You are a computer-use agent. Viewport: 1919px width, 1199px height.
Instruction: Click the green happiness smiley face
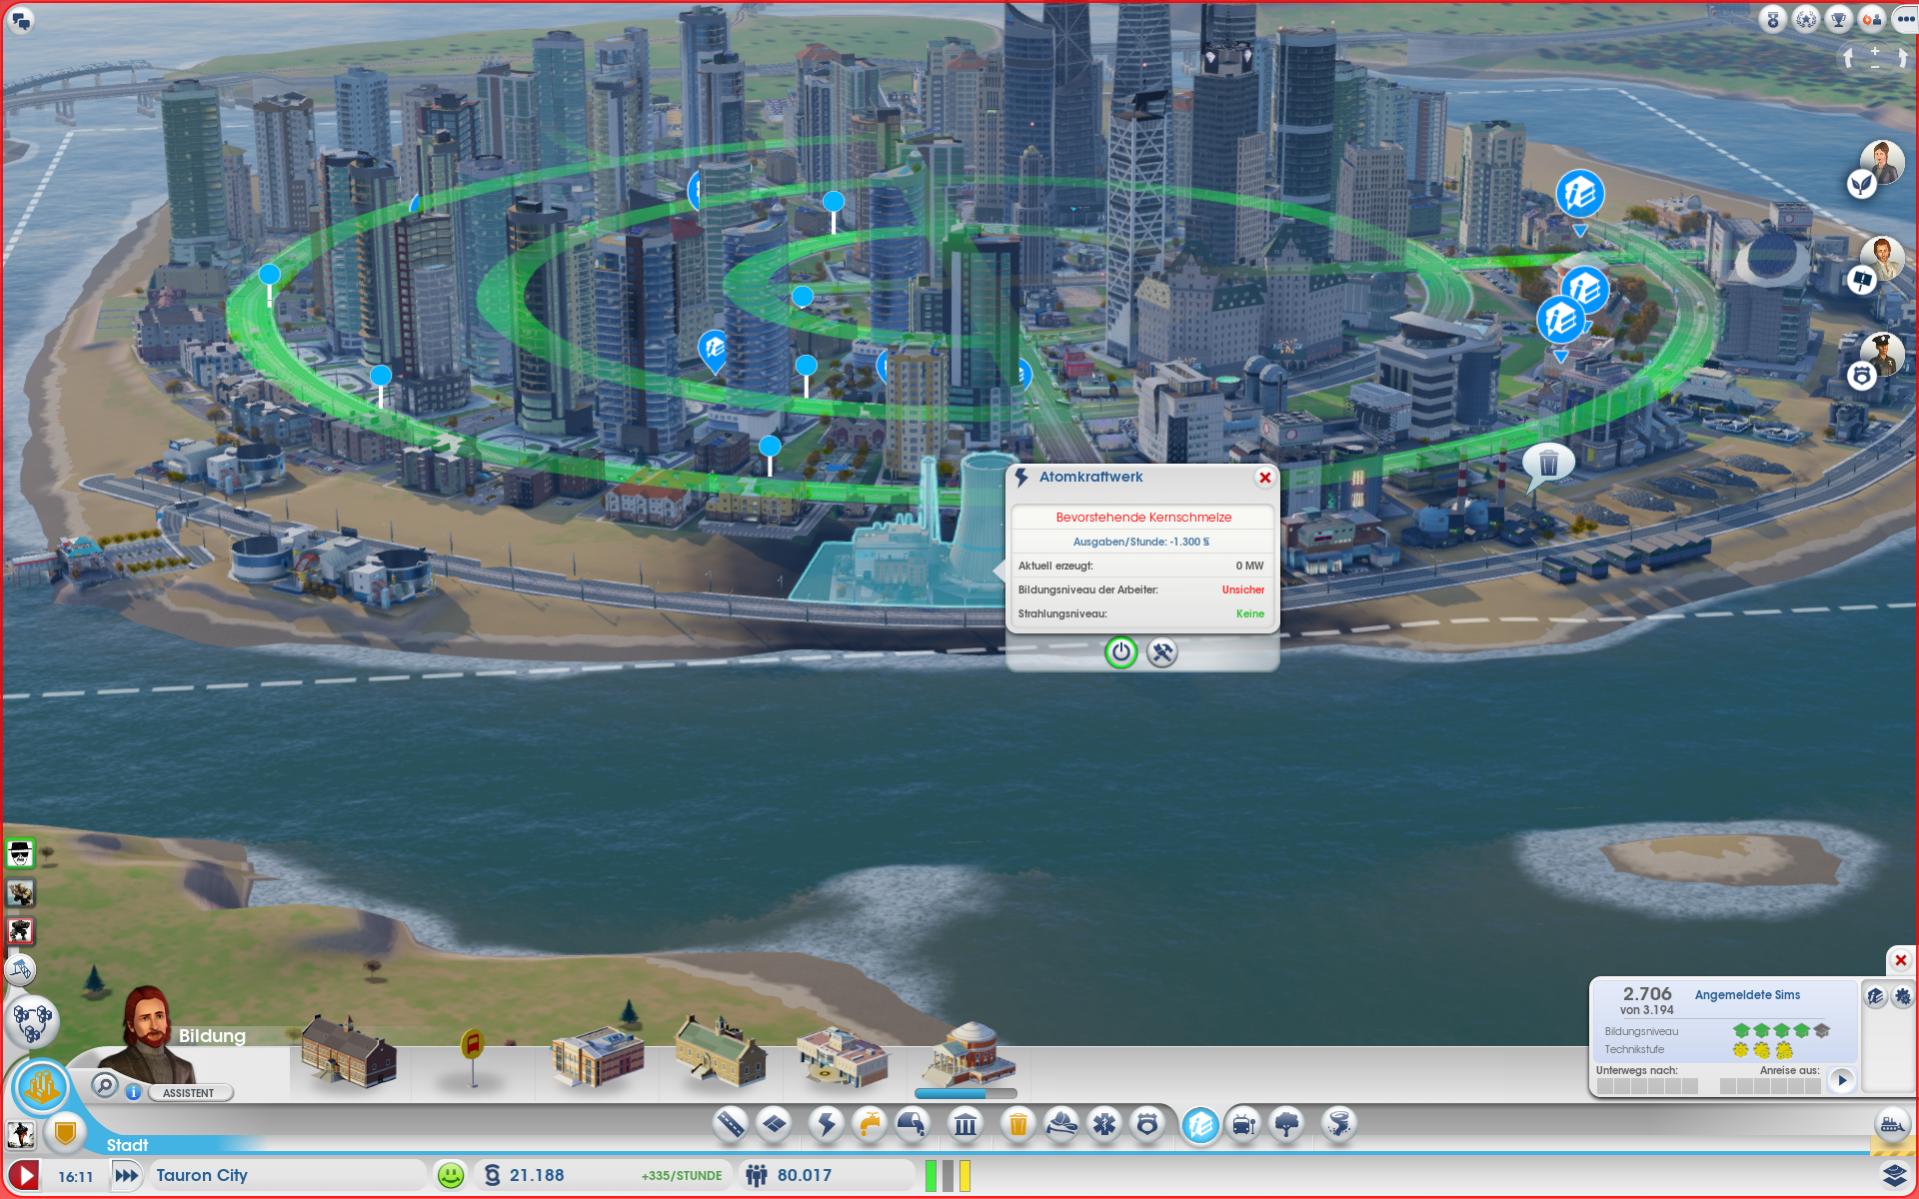(451, 1175)
